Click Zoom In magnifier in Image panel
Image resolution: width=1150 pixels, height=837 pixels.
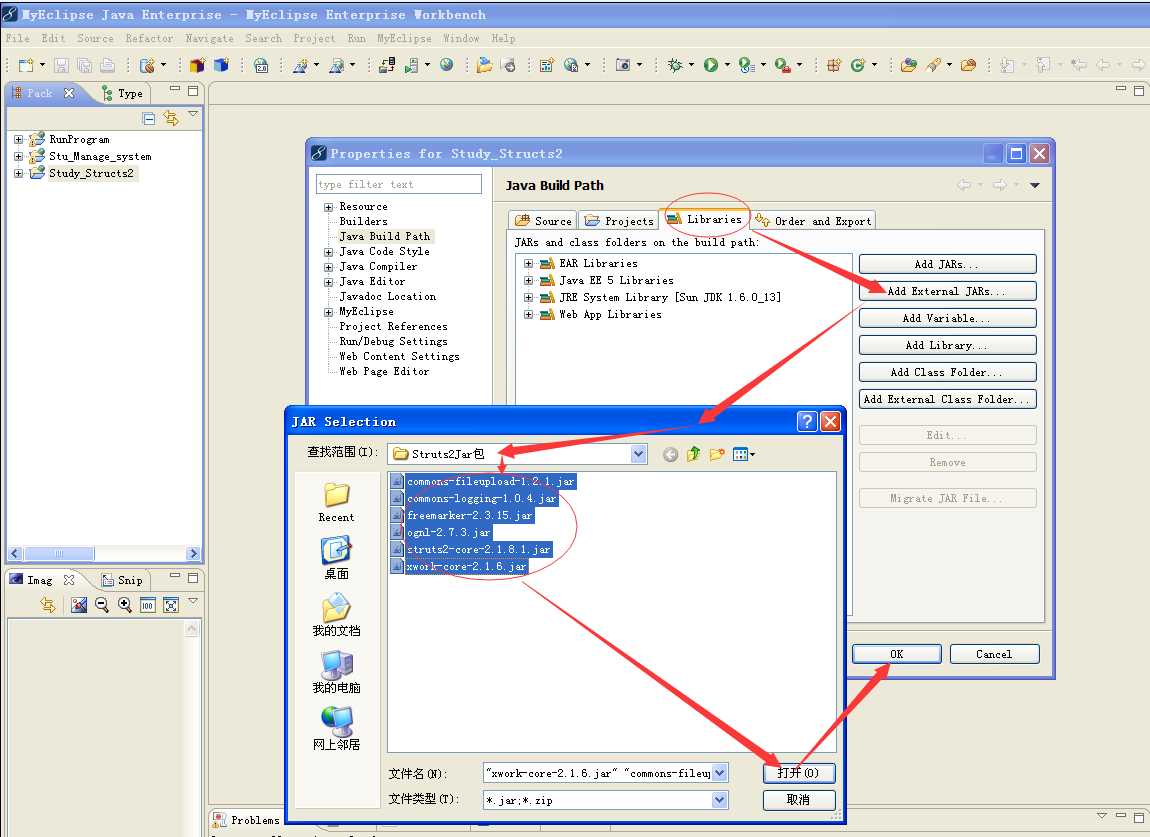(125, 604)
